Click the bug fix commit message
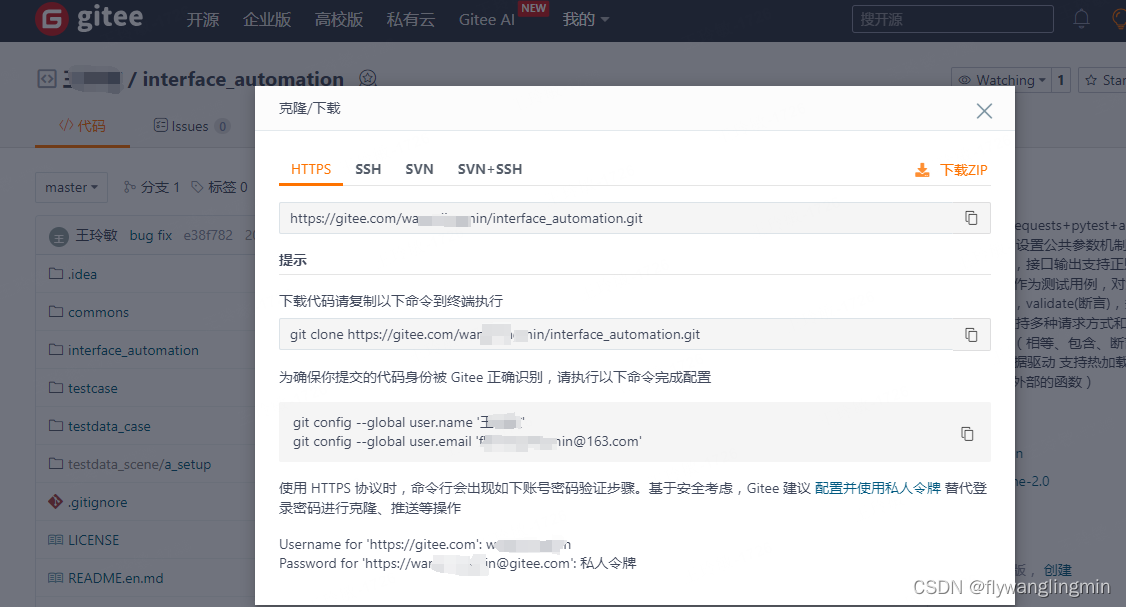The width and height of the screenshot is (1126, 607). pos(151,236)
